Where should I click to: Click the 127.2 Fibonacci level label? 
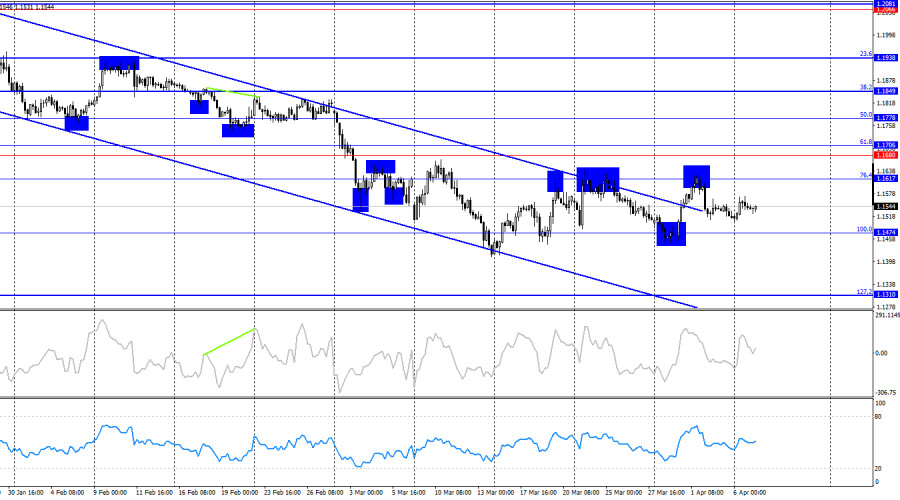click(864, 292)
